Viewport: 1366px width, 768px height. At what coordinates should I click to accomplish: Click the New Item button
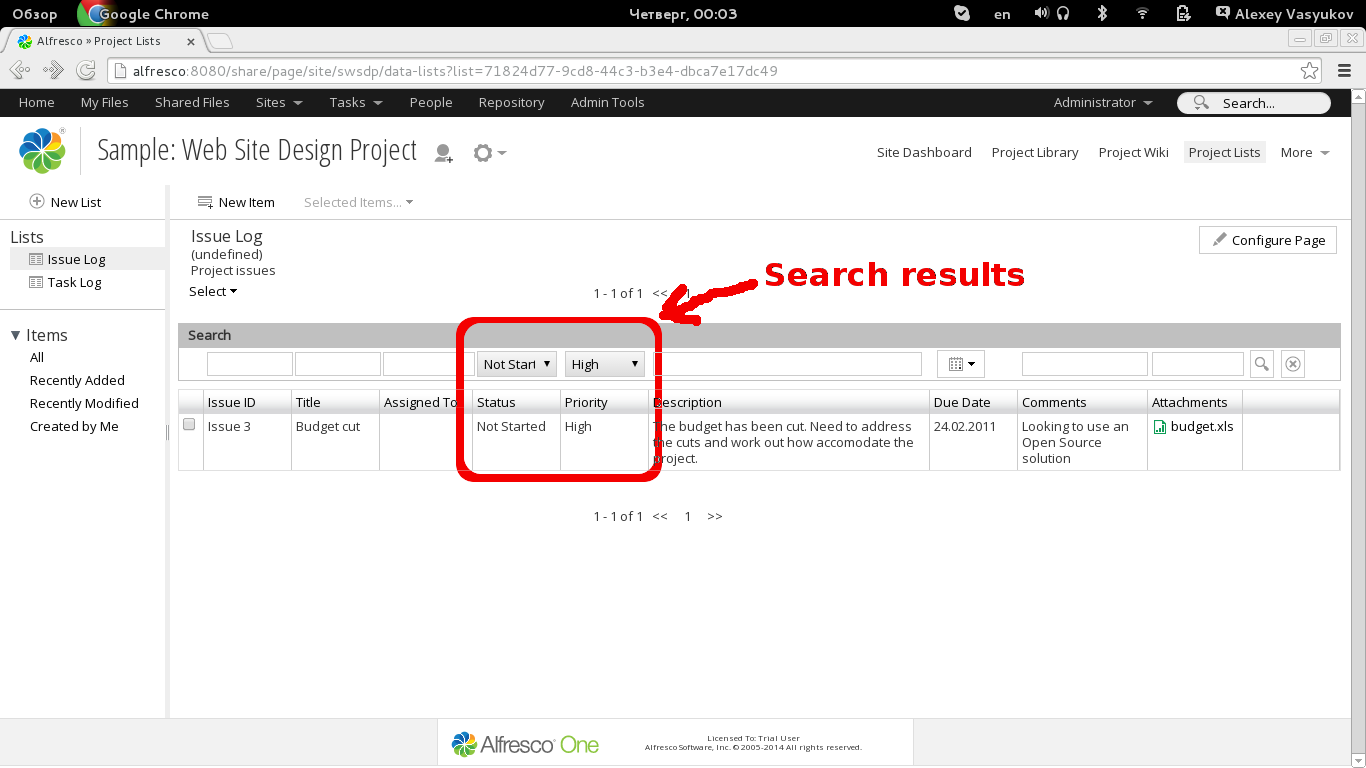(x=236, y=202)
